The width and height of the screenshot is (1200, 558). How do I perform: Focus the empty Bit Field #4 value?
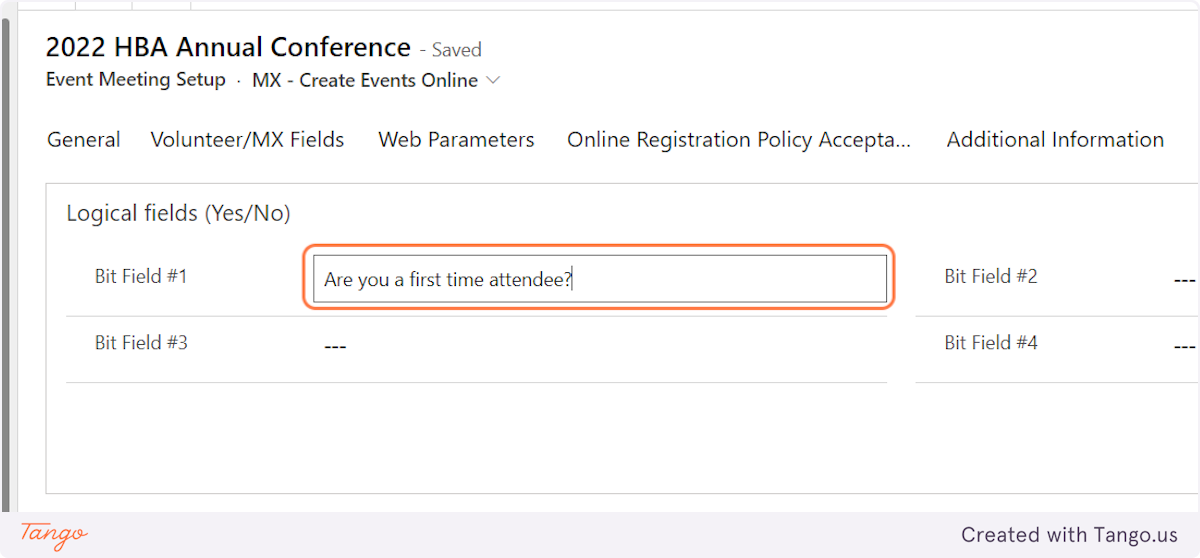pyautogui.click(x=1184, y=346)
